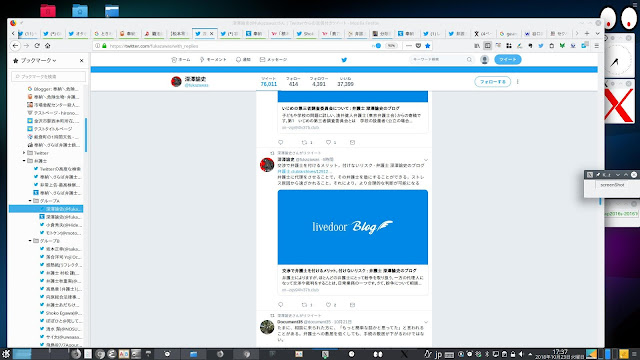This screenshot has width=640, height=360.
Task: Click the bookmarks sidebar scrollbar
Action: tap(86, 135)
